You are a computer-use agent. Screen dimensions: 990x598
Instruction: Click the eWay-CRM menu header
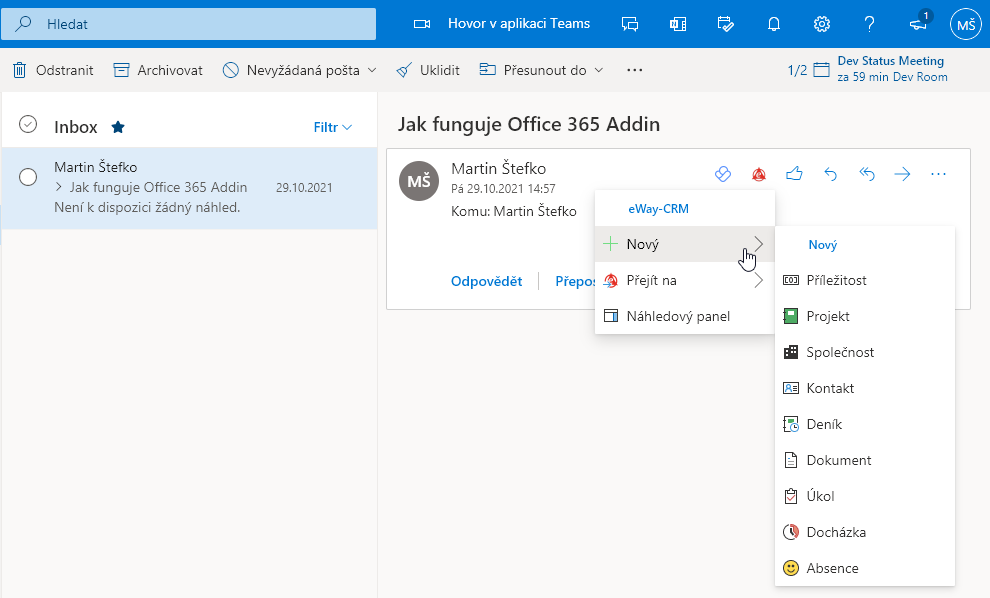click(658, 209)
